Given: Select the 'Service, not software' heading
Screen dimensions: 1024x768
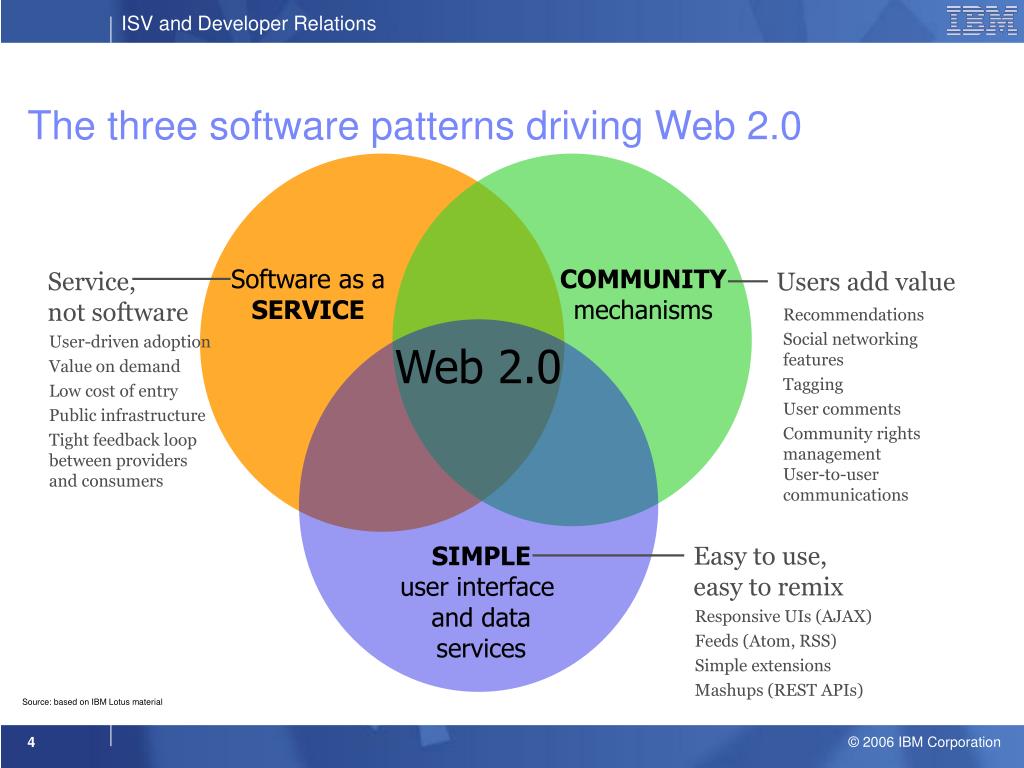Looking at the screenshot, I should [118, 297].
